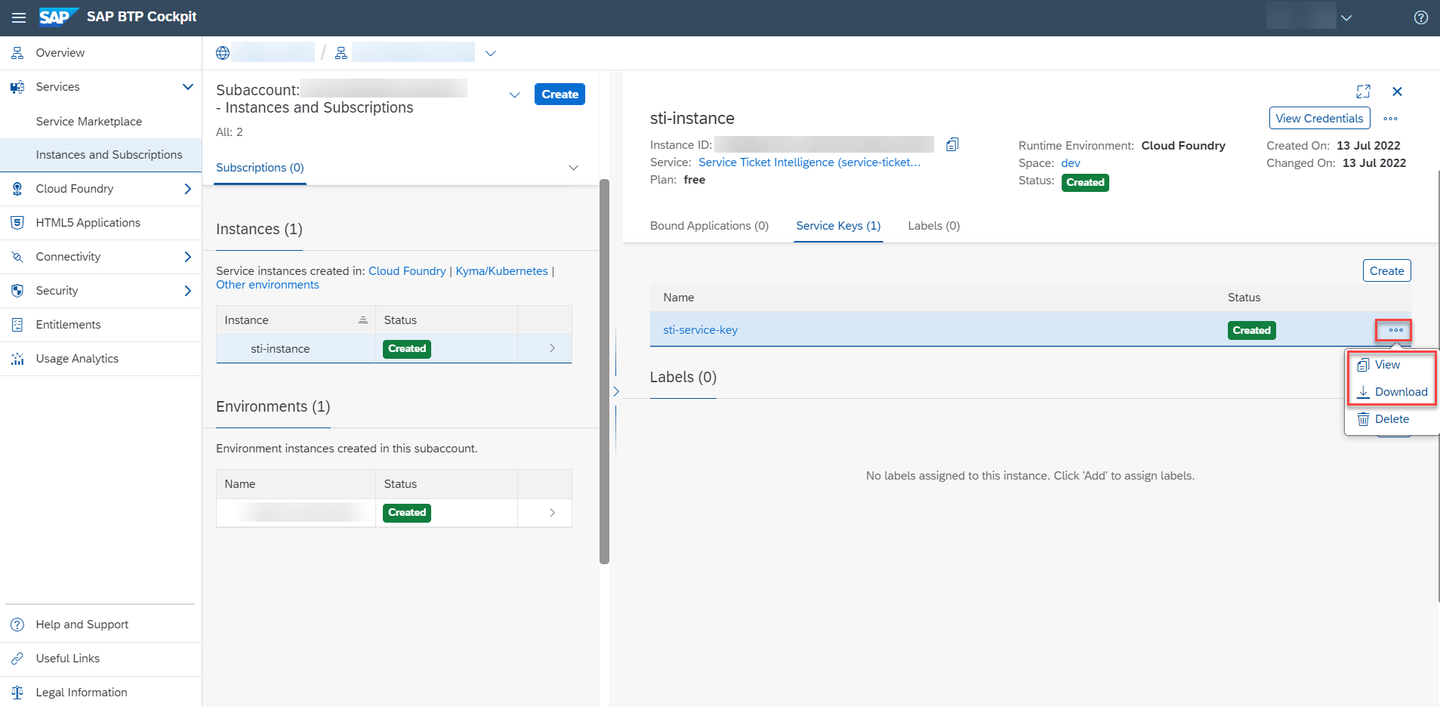Image resolution: width=1440 pixels, height=707 pixels.
Task: Open the sti-instance row details arrow
Action: click(x=552, y=349)
